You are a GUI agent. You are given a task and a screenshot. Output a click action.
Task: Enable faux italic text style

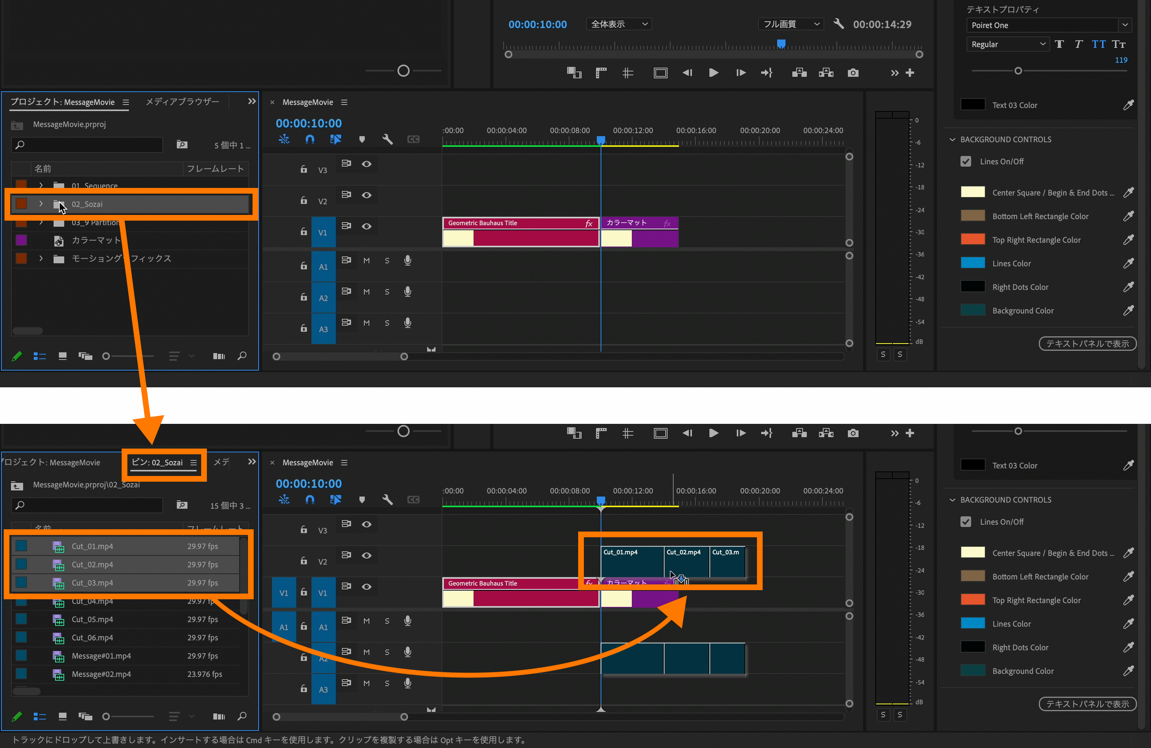(1078, 44)
